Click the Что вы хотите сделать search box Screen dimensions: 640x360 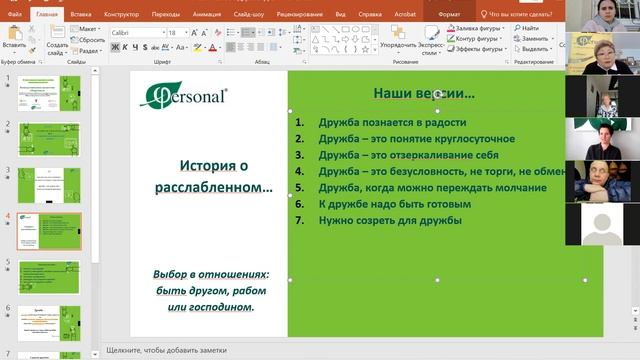[x=517, y=14]
